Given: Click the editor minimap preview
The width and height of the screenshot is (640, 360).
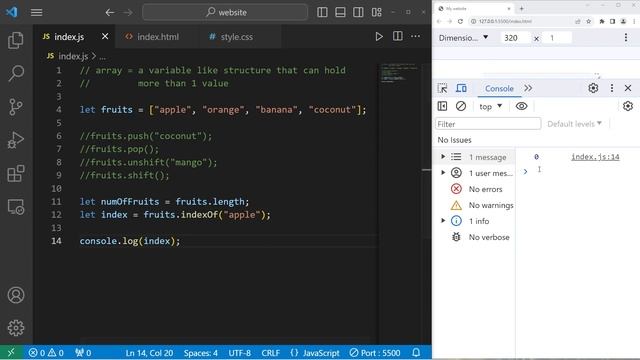Looking at the screenshot, I should [399, 73].
